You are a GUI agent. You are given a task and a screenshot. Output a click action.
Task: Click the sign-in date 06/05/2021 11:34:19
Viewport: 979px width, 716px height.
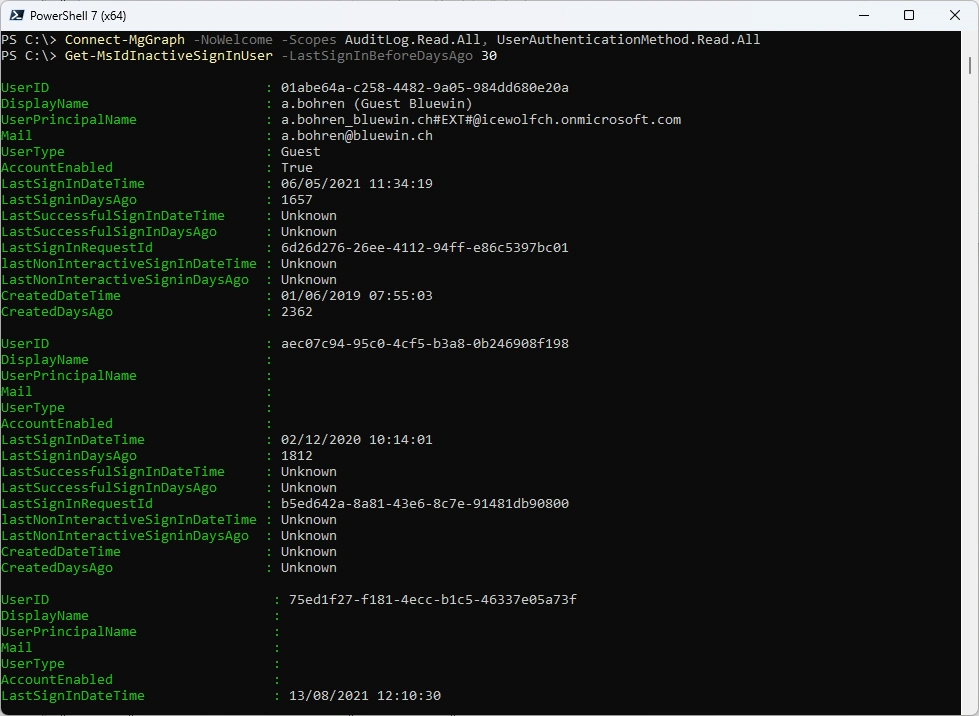[356, 184]
